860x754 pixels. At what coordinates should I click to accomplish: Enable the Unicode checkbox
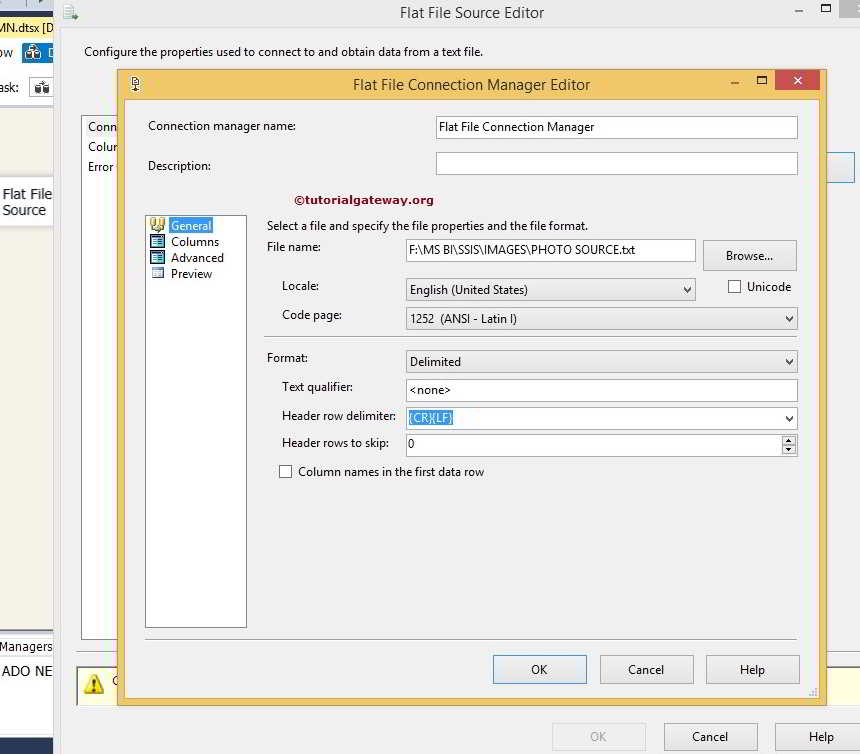tap(736, 286)
